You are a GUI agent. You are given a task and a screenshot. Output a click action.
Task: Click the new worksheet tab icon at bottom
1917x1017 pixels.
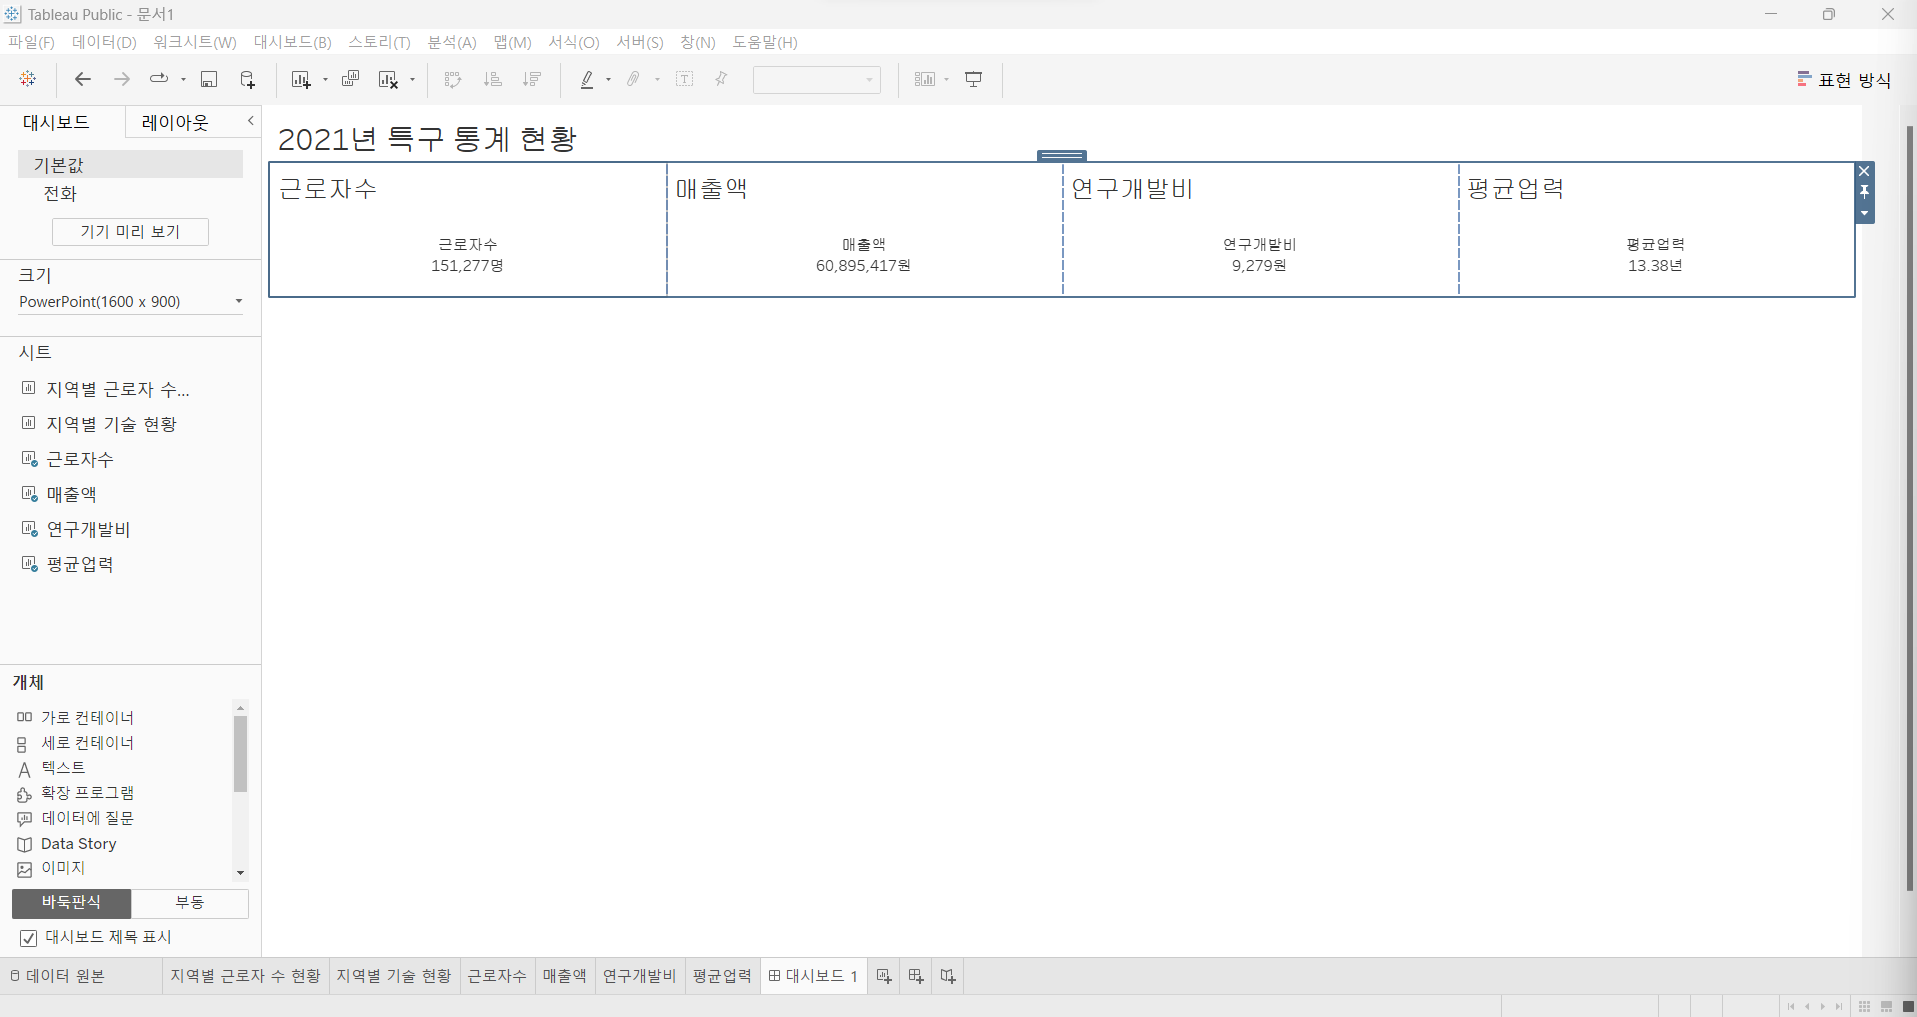[x=884, y=976]
